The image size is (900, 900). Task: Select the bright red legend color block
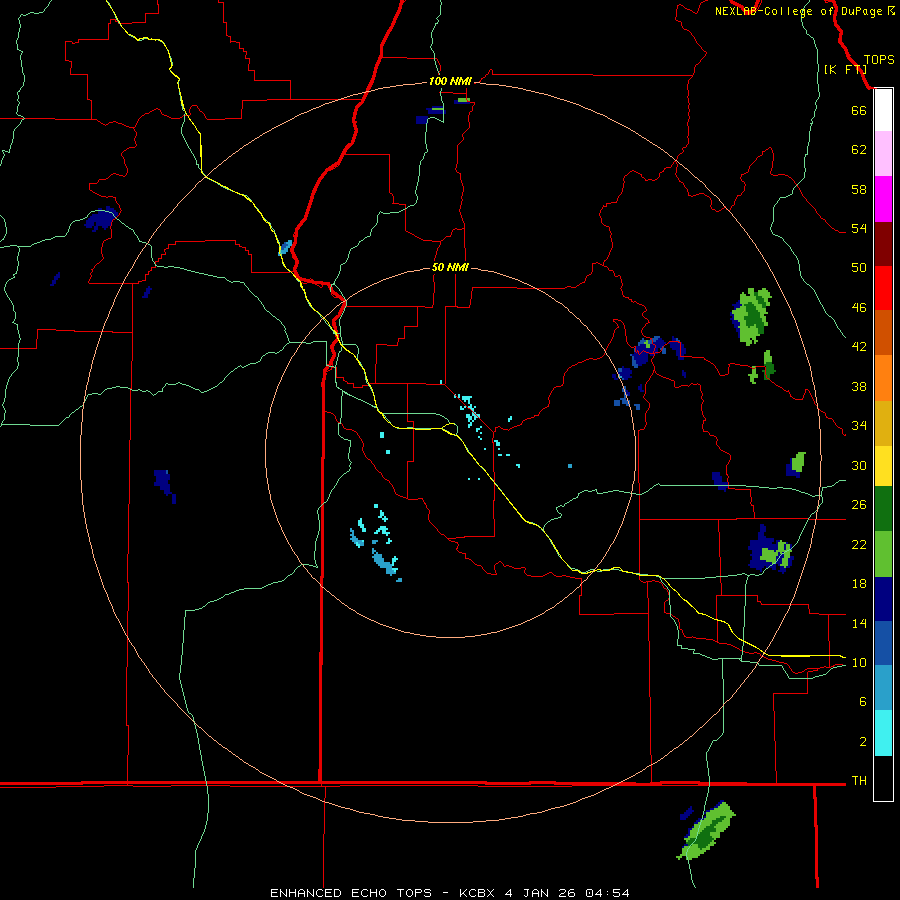click(883, 288)
